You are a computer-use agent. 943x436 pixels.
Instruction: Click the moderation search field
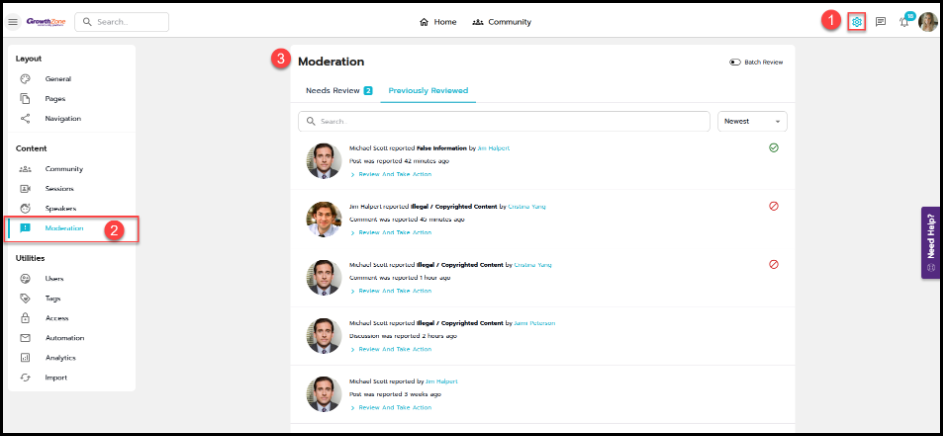(x=504, y=121)
